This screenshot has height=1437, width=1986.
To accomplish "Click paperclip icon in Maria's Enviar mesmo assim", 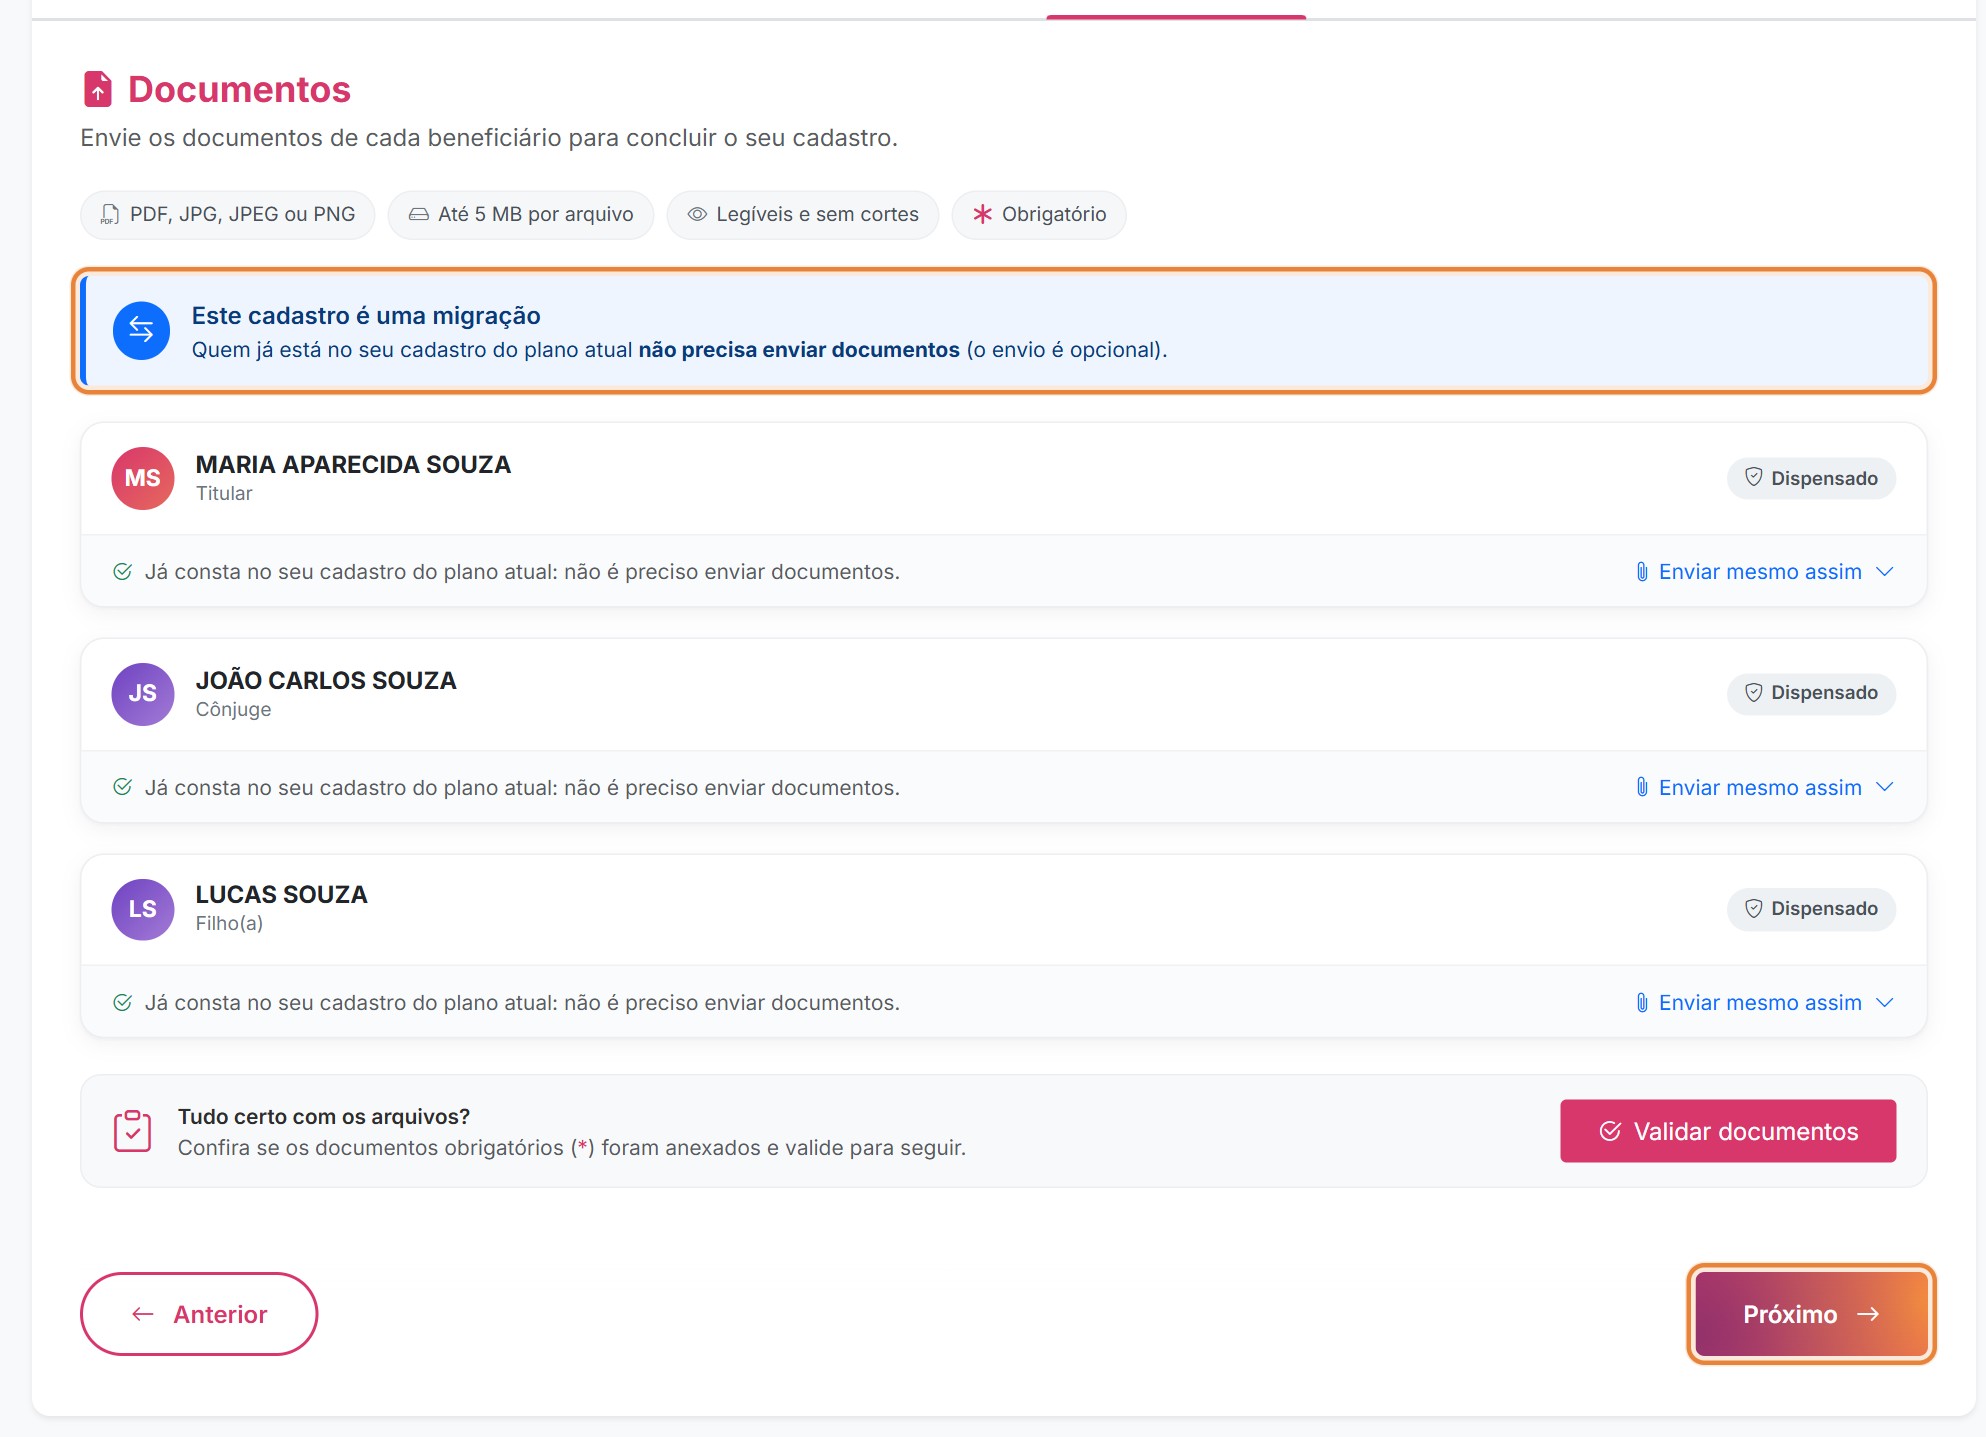I will pos(1642,572).
